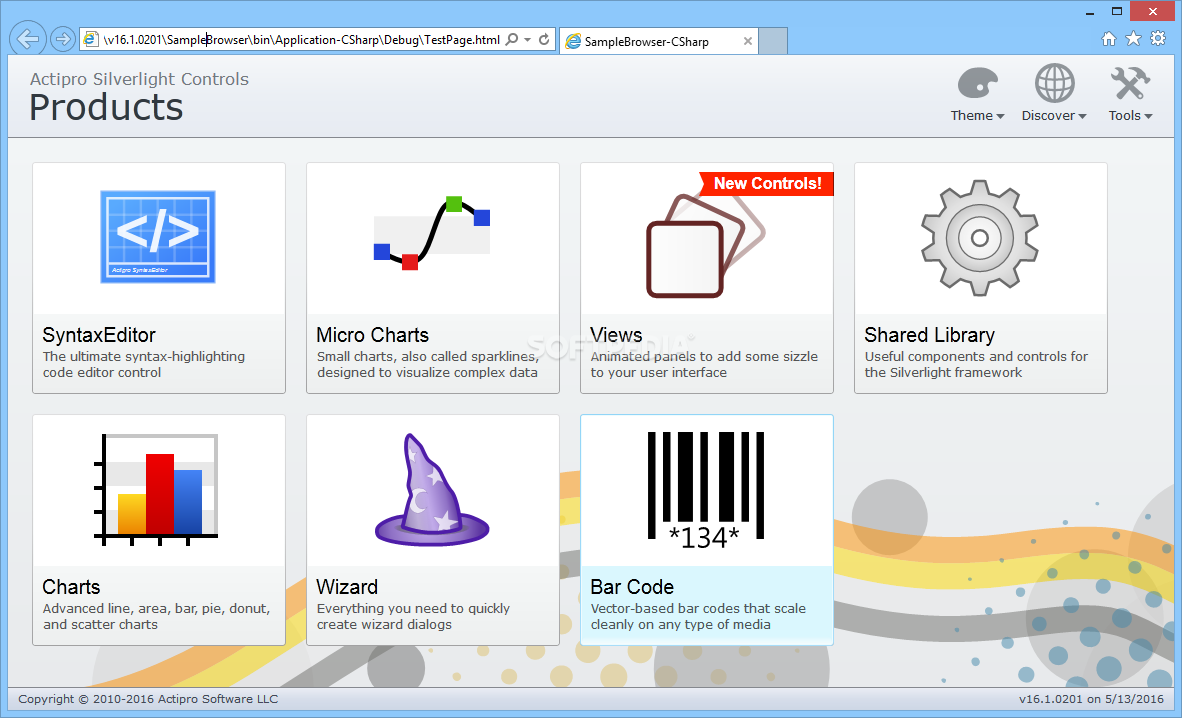The width and height of the screenshot is (1182, 718).
Task: Click the Tools wrench and hammer icon
Action: tap(1130, 83)
